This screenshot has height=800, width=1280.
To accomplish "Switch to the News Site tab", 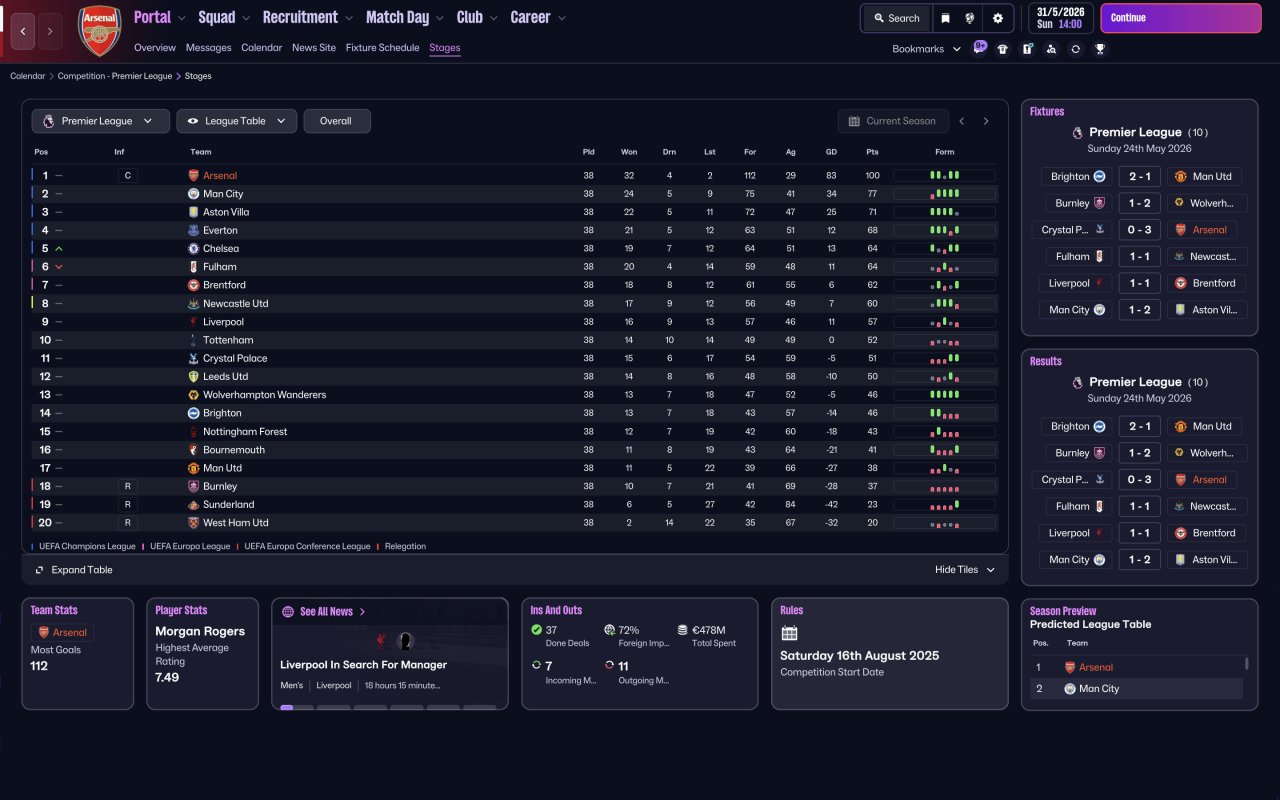I will coord(314,48).
